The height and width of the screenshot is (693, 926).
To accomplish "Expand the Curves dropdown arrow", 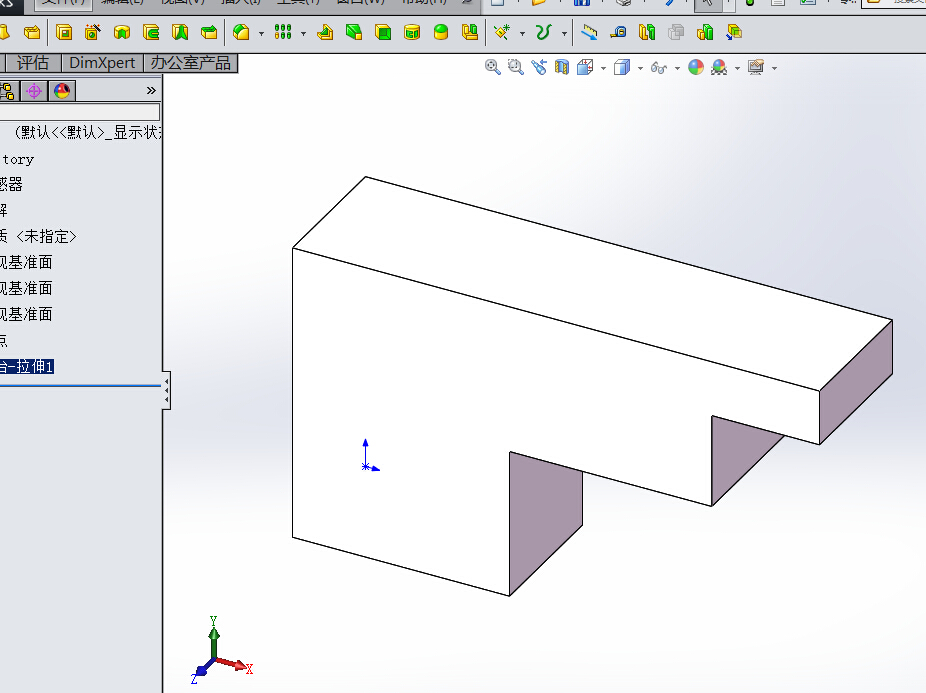I will (x=565, y=34).
